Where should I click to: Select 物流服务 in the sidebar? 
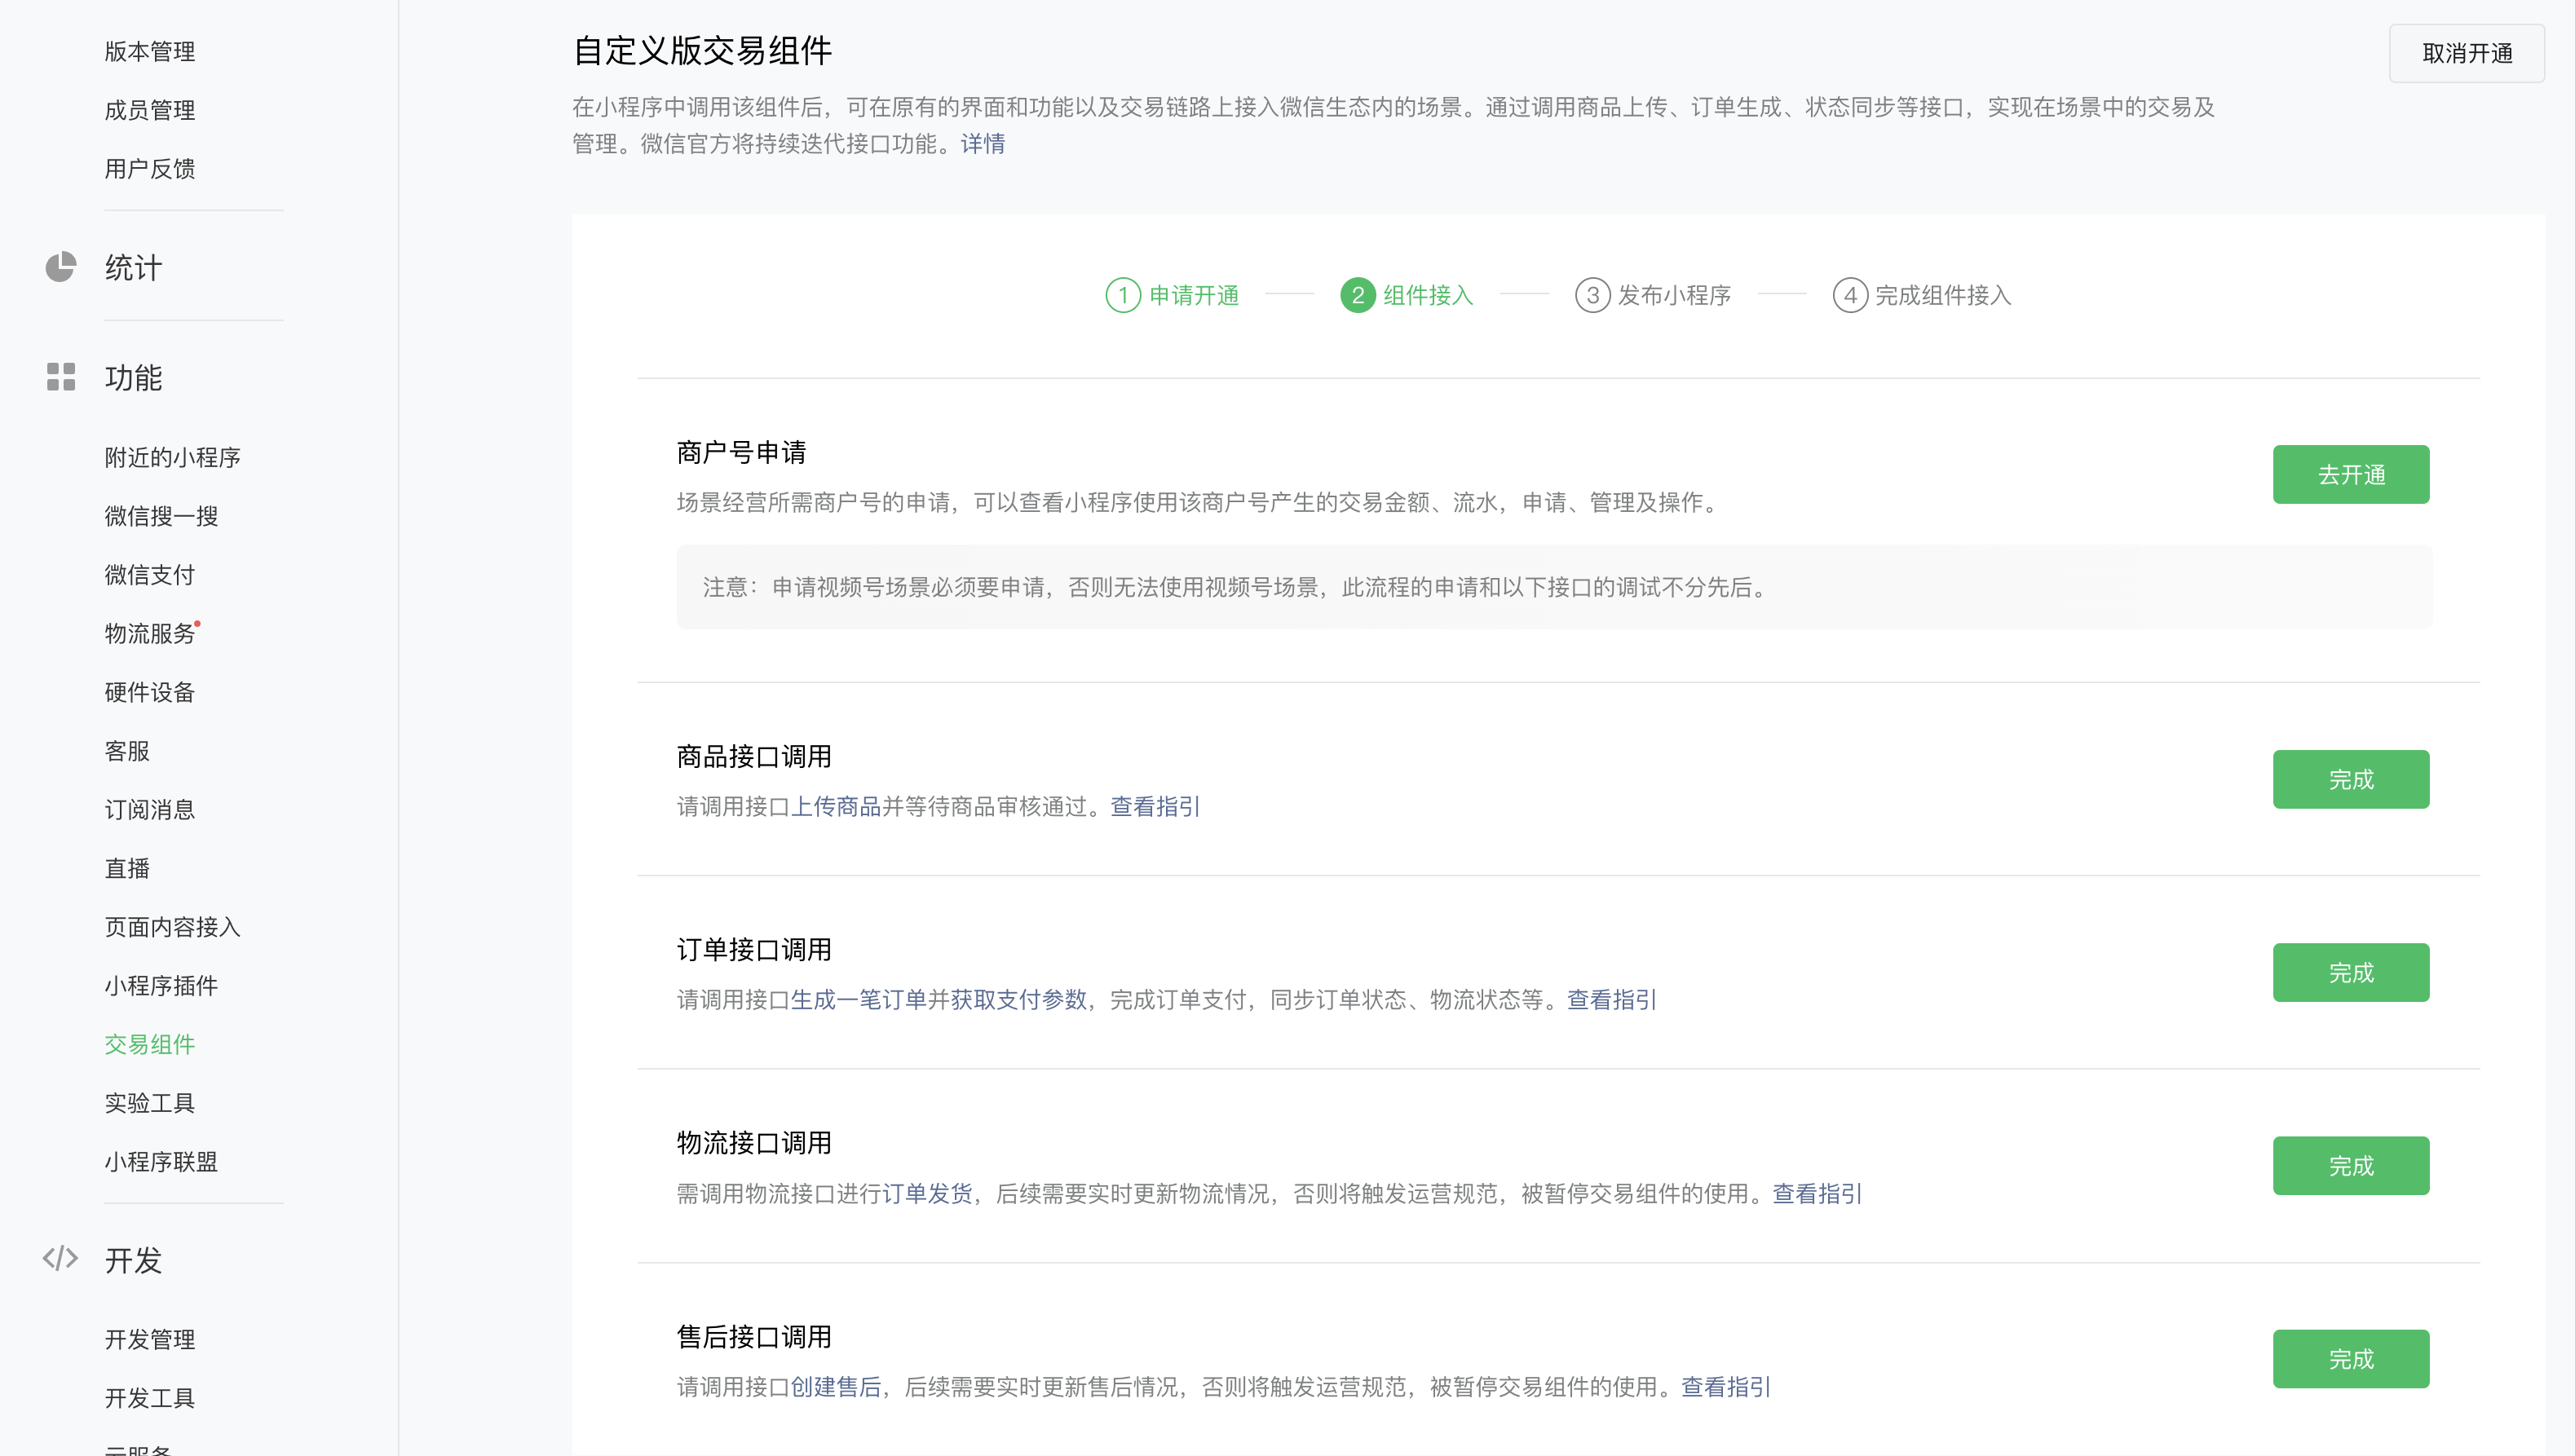(x=149, y=633)
